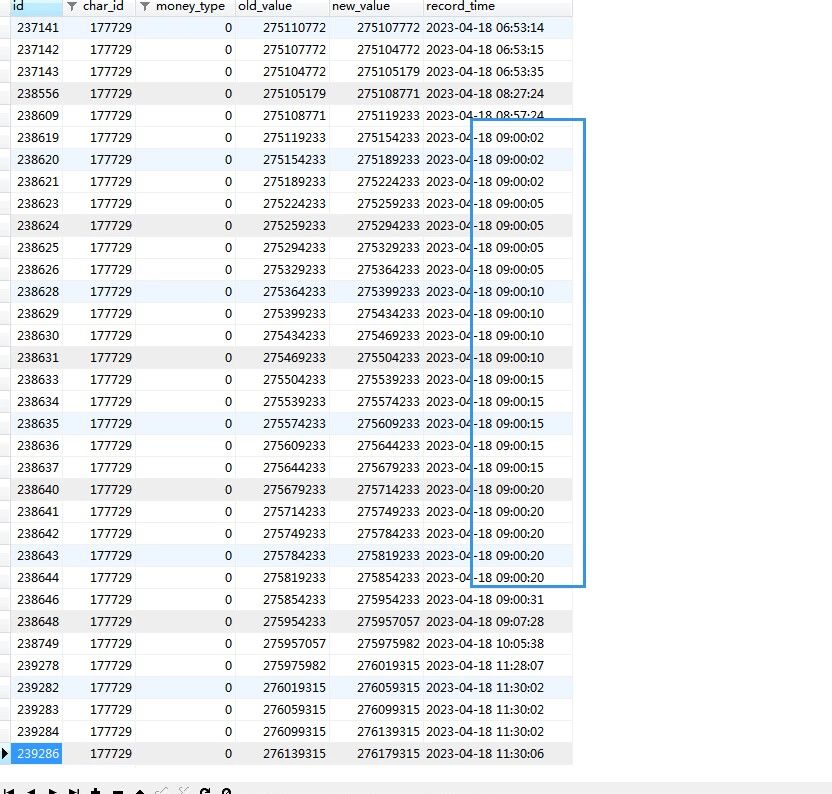Click record time 2023-04-18 08:27:24
Viewport: 832px width, 794px height.
485,93
